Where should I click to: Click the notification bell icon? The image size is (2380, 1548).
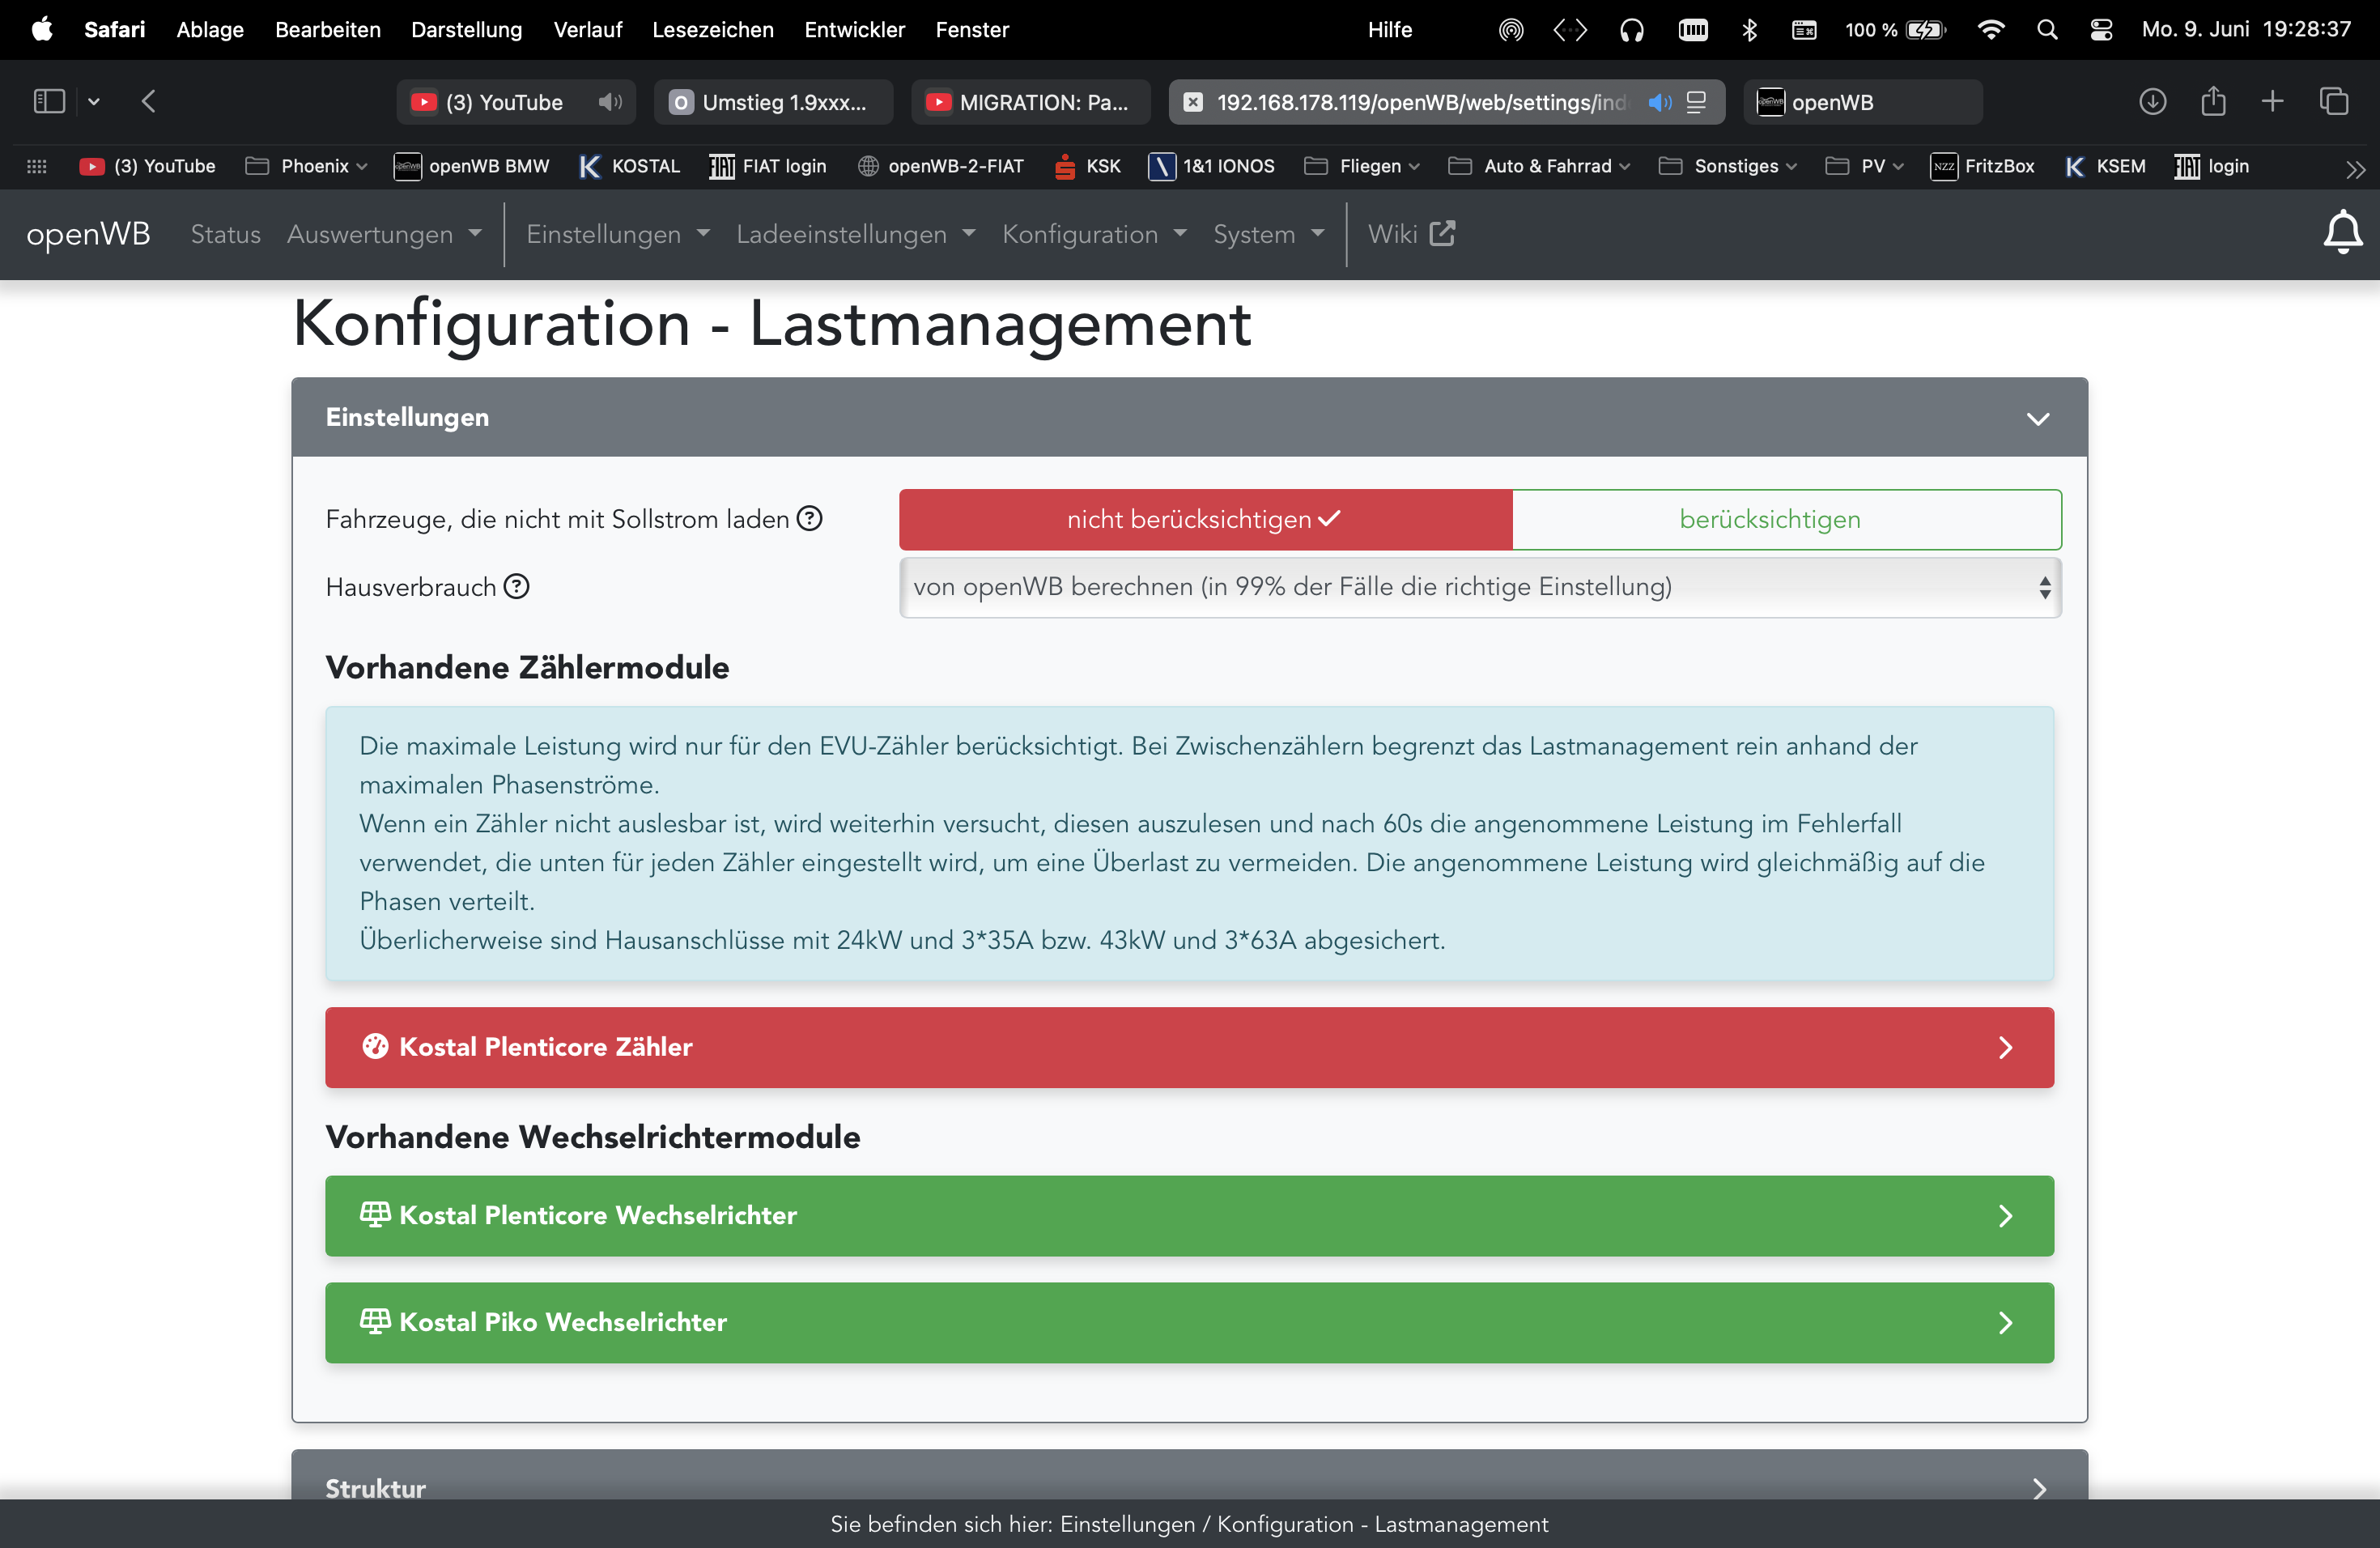pyautogui.click(x=2341, y=233)
